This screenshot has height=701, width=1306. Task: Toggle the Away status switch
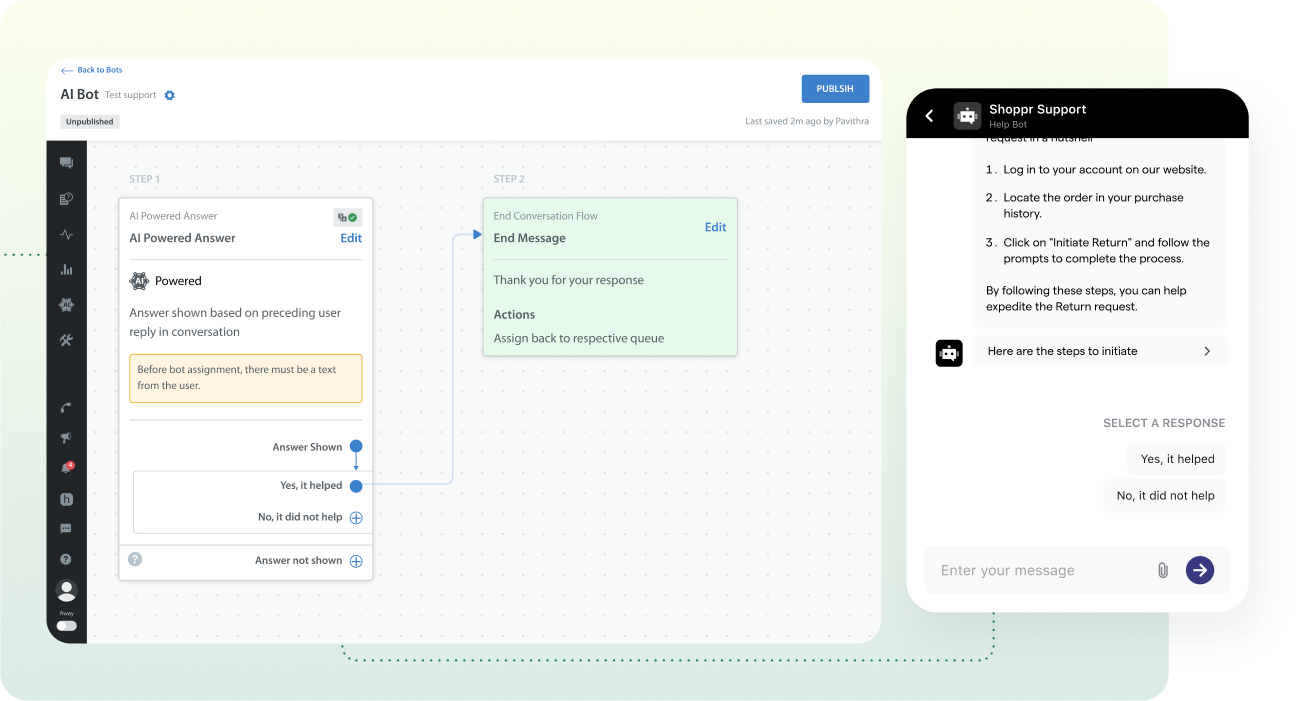(x=66, y=625)
